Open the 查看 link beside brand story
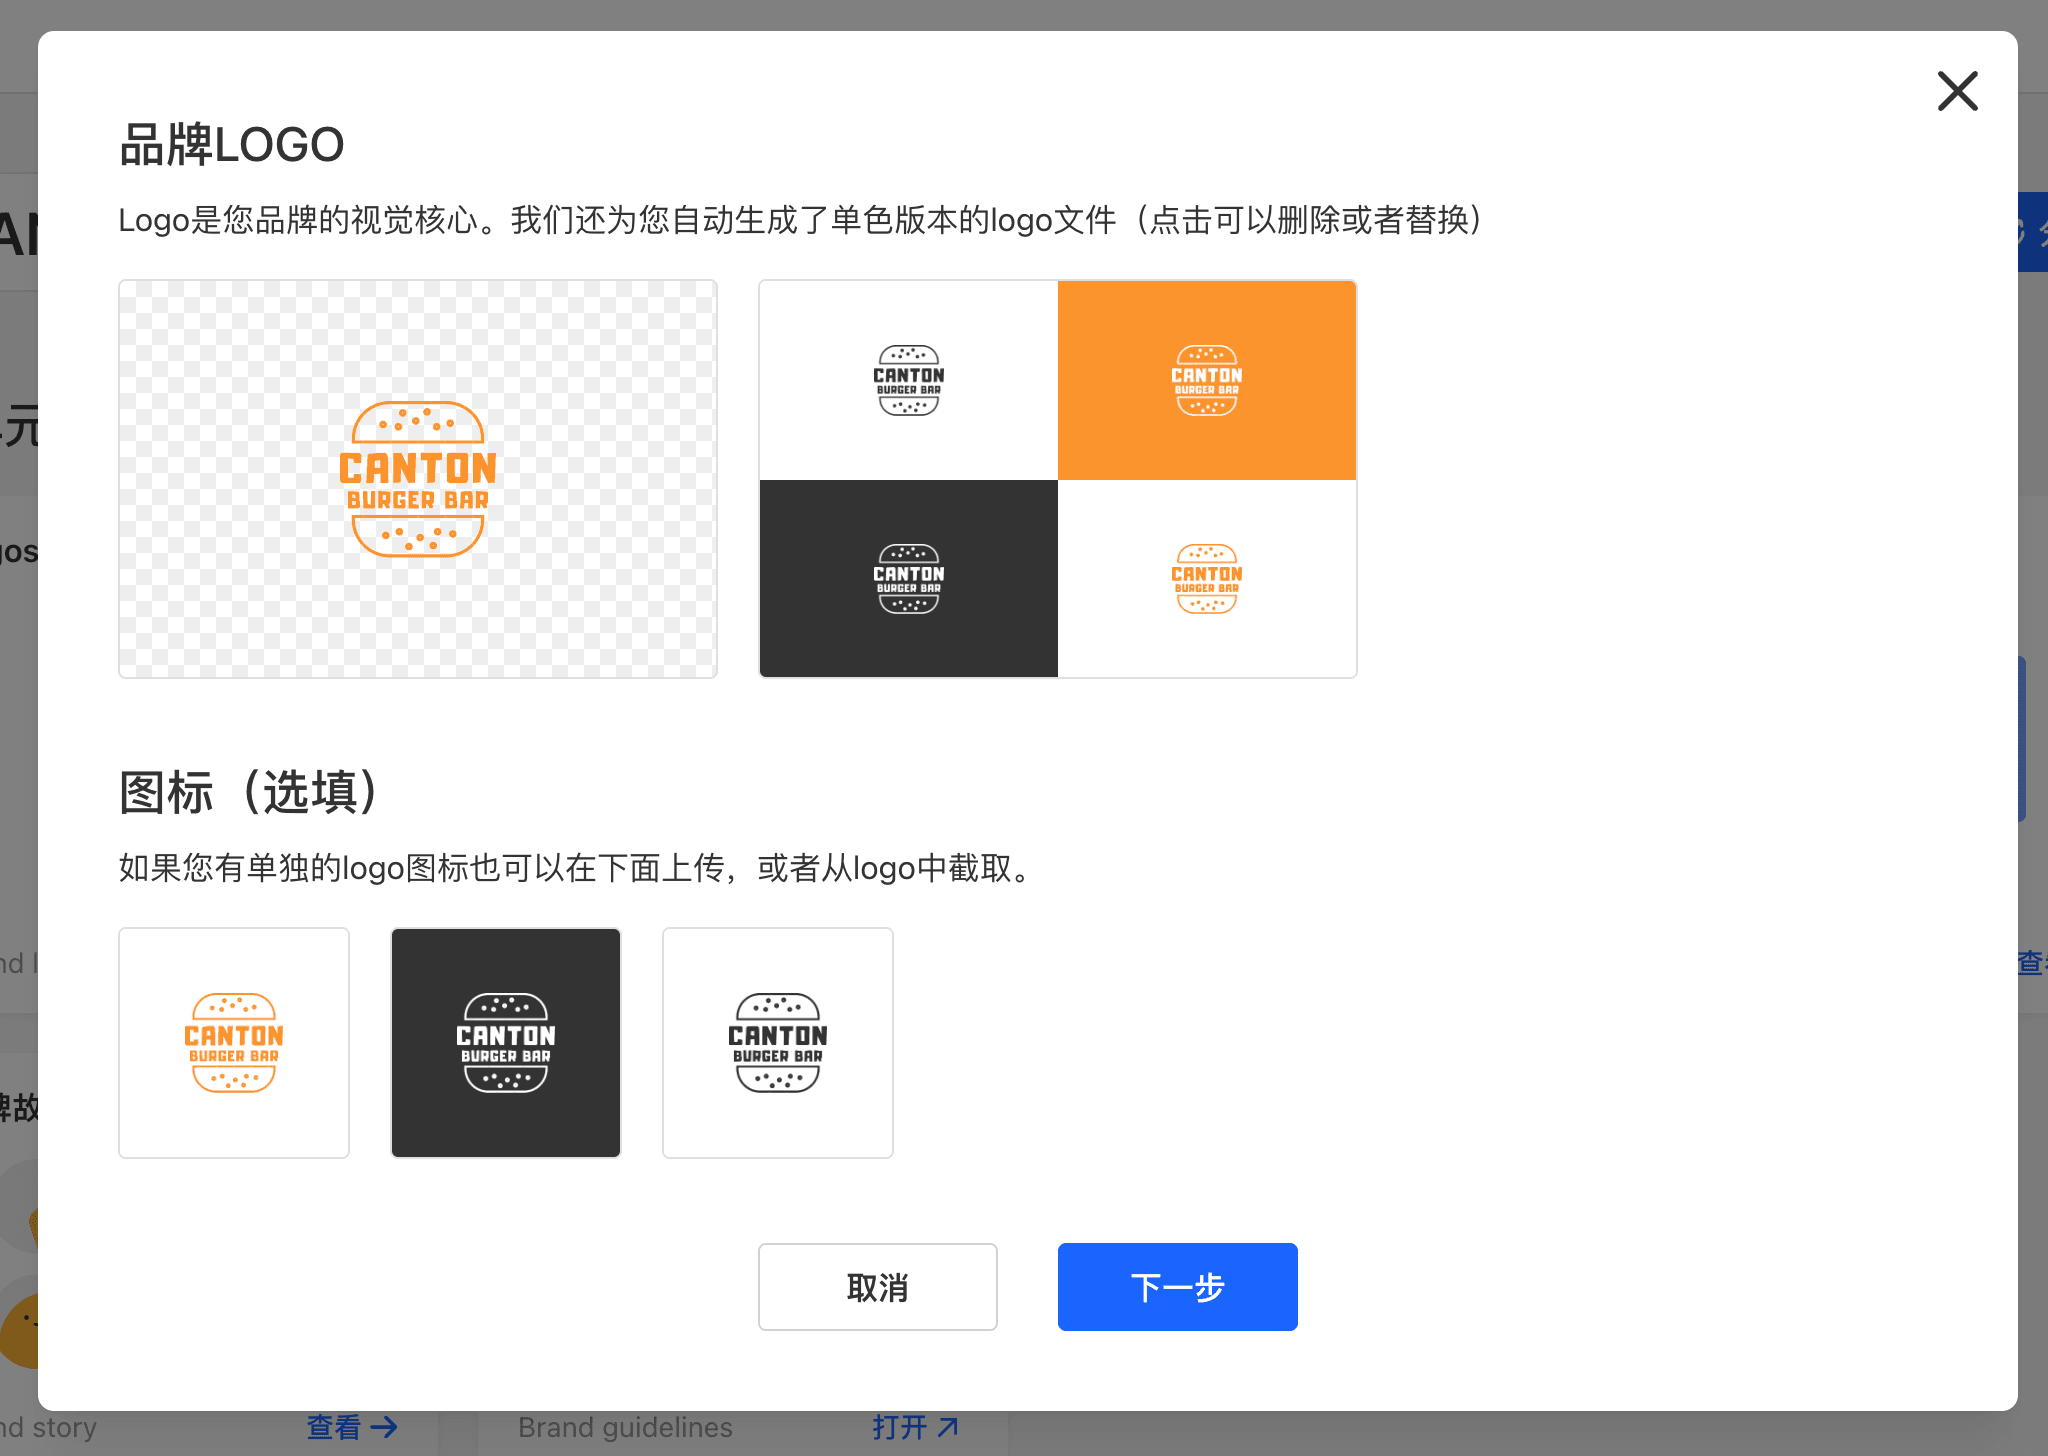The image size is (2048, 1456). [x=334, y=1427]
